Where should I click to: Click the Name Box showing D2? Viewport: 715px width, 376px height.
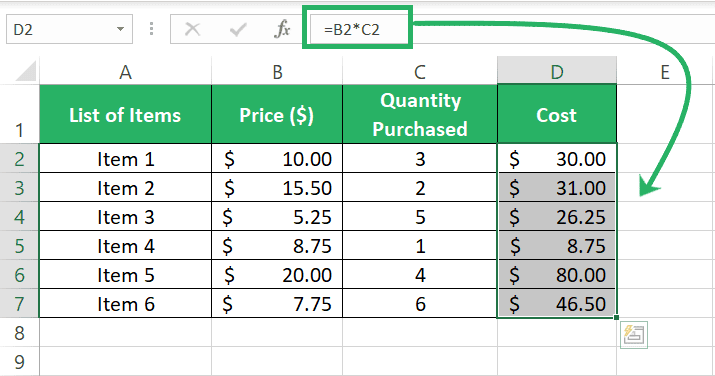pos(69,29)
